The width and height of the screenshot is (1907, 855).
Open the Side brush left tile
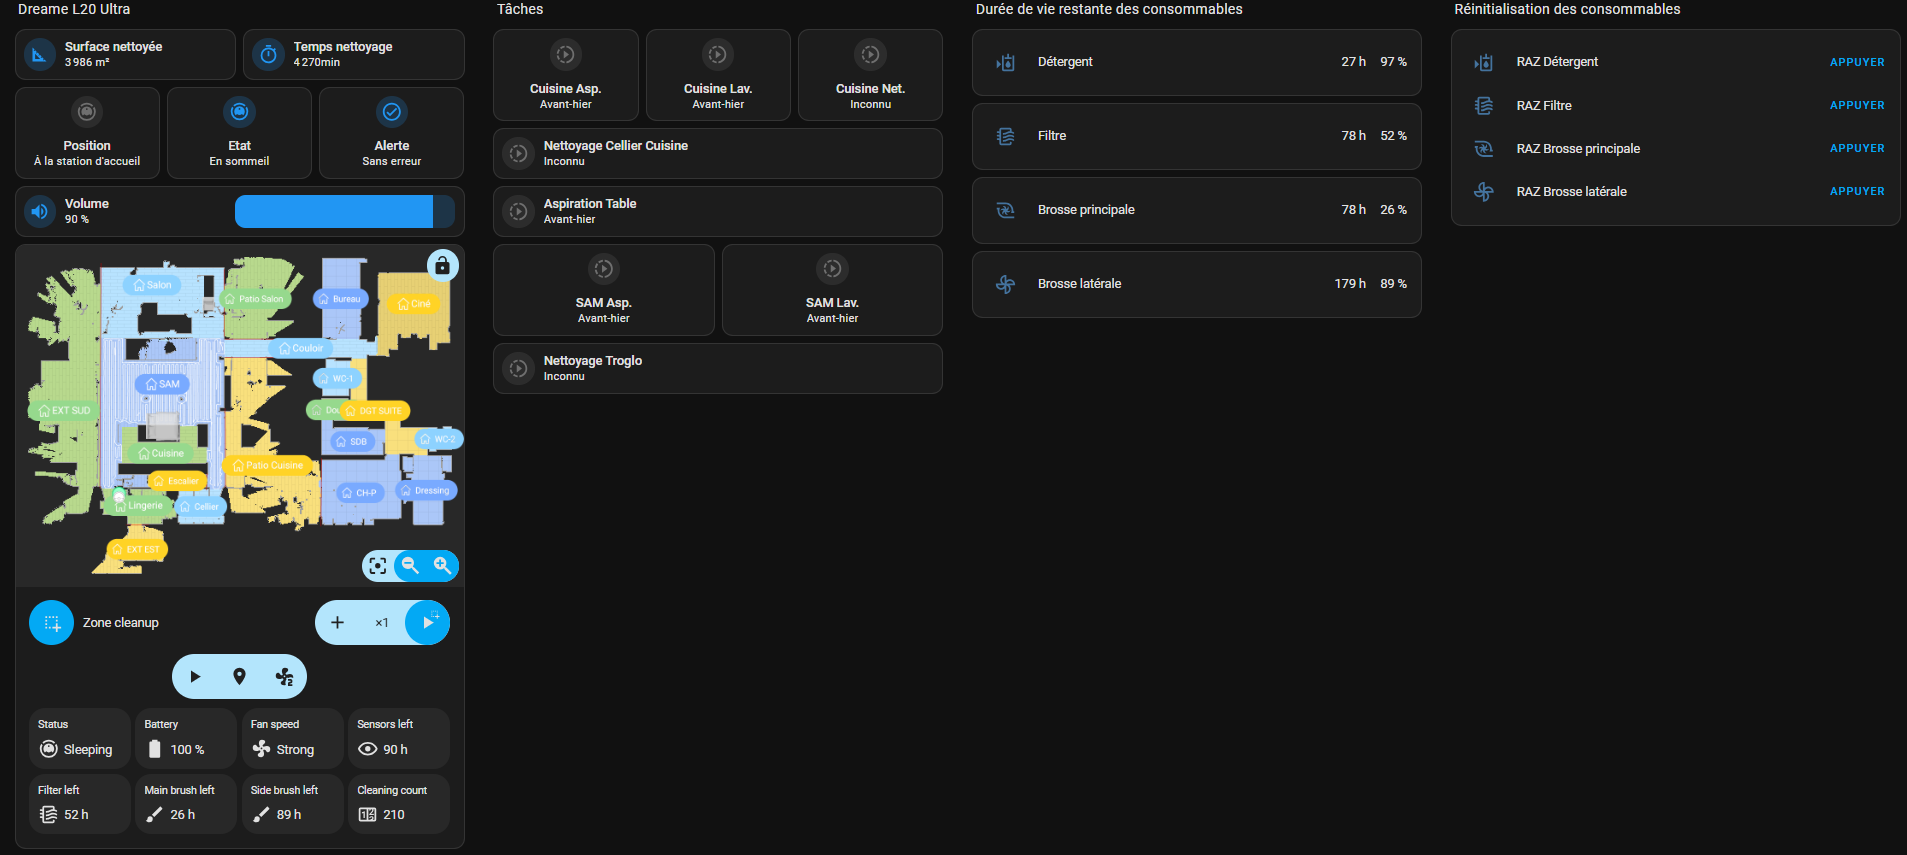[292, 804]
